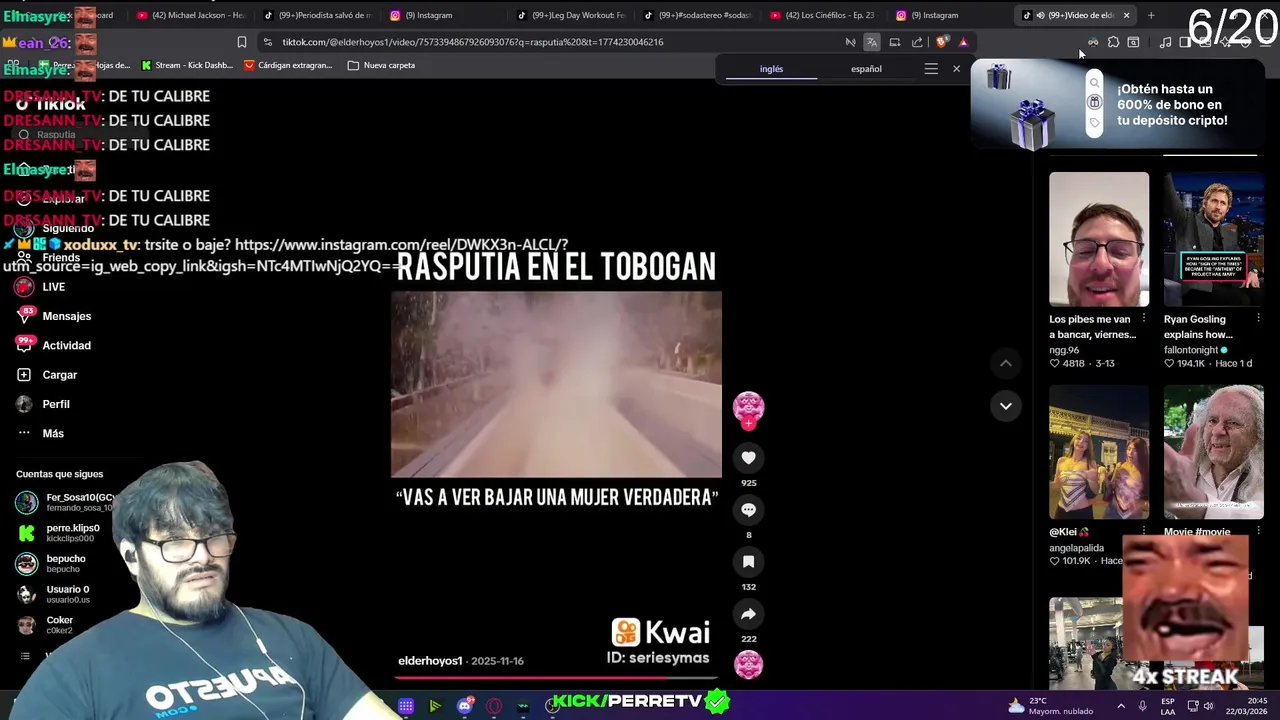This screenshot has height=720, width=1280.
Task: Switch to the Michael Jackson YouTube tab
Action: [x=189, y=15]
